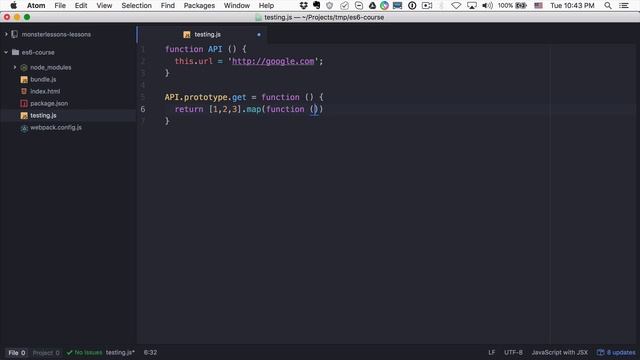Click the webpack.config.js file icon
Screen dimensions: 640x360
click(24, 128)
